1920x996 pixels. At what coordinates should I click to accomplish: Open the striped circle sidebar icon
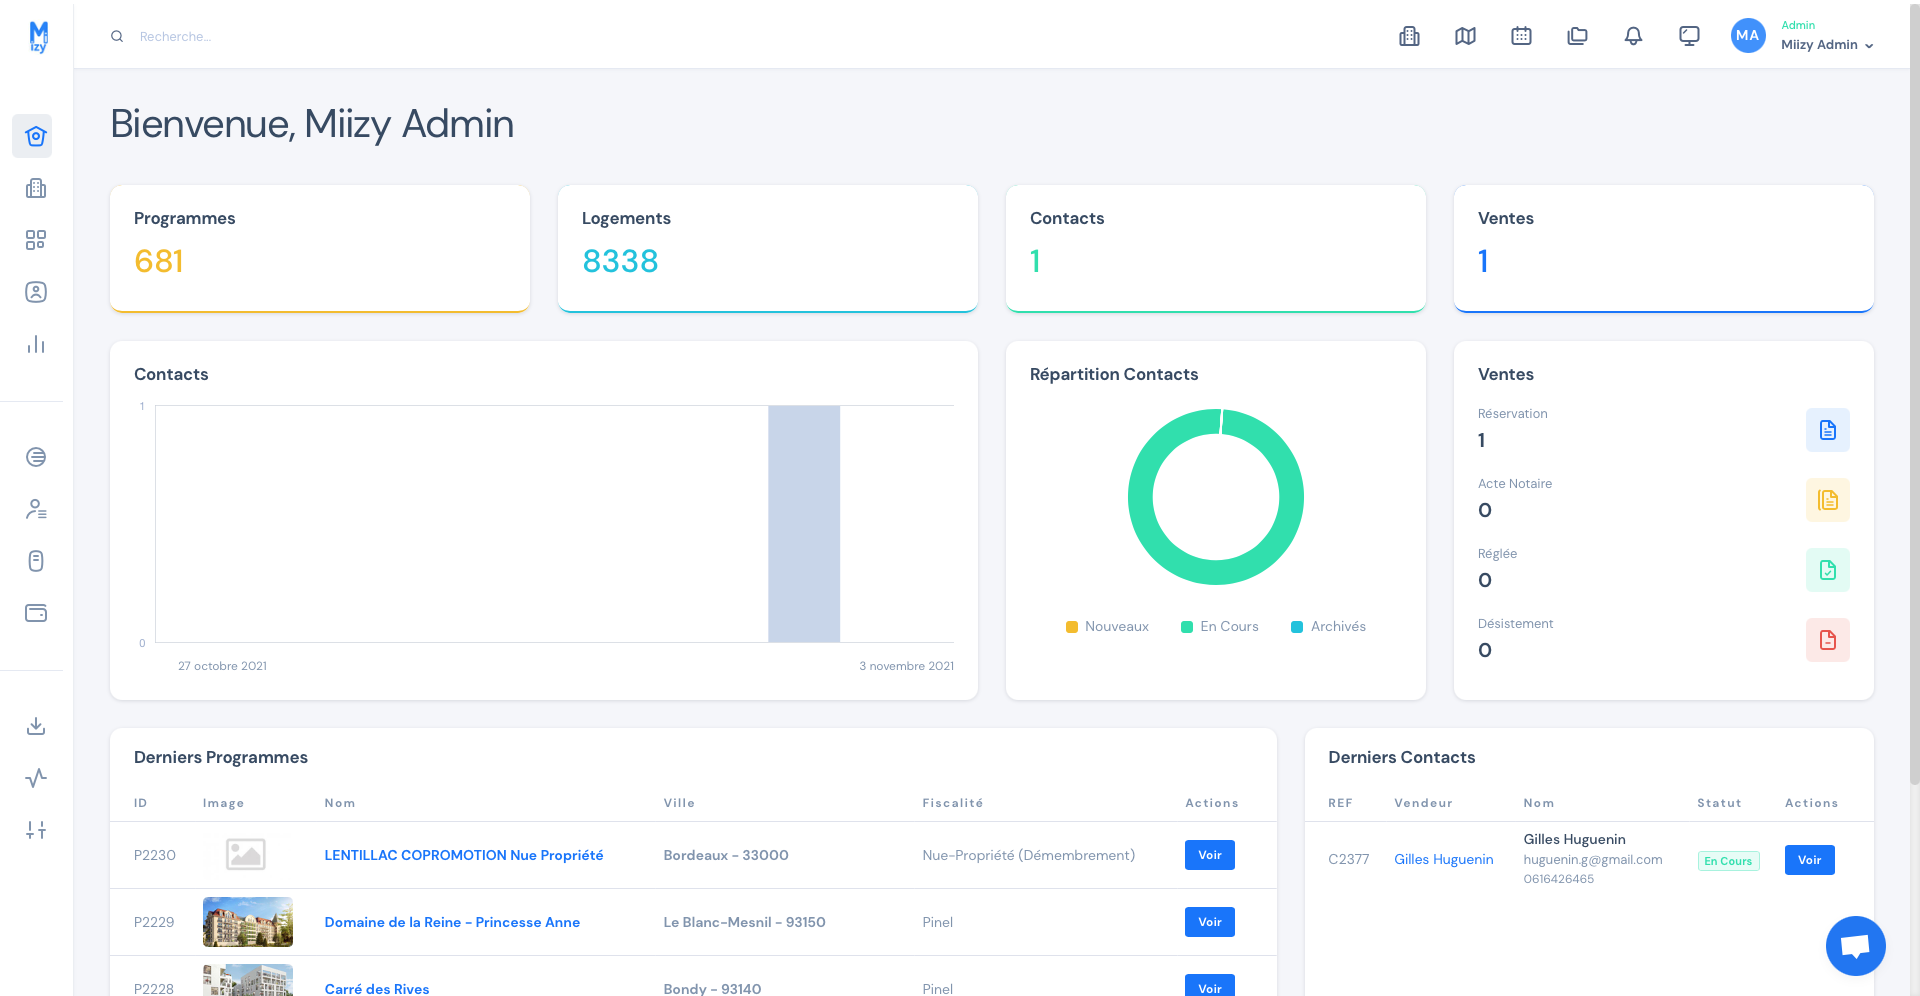36,457
